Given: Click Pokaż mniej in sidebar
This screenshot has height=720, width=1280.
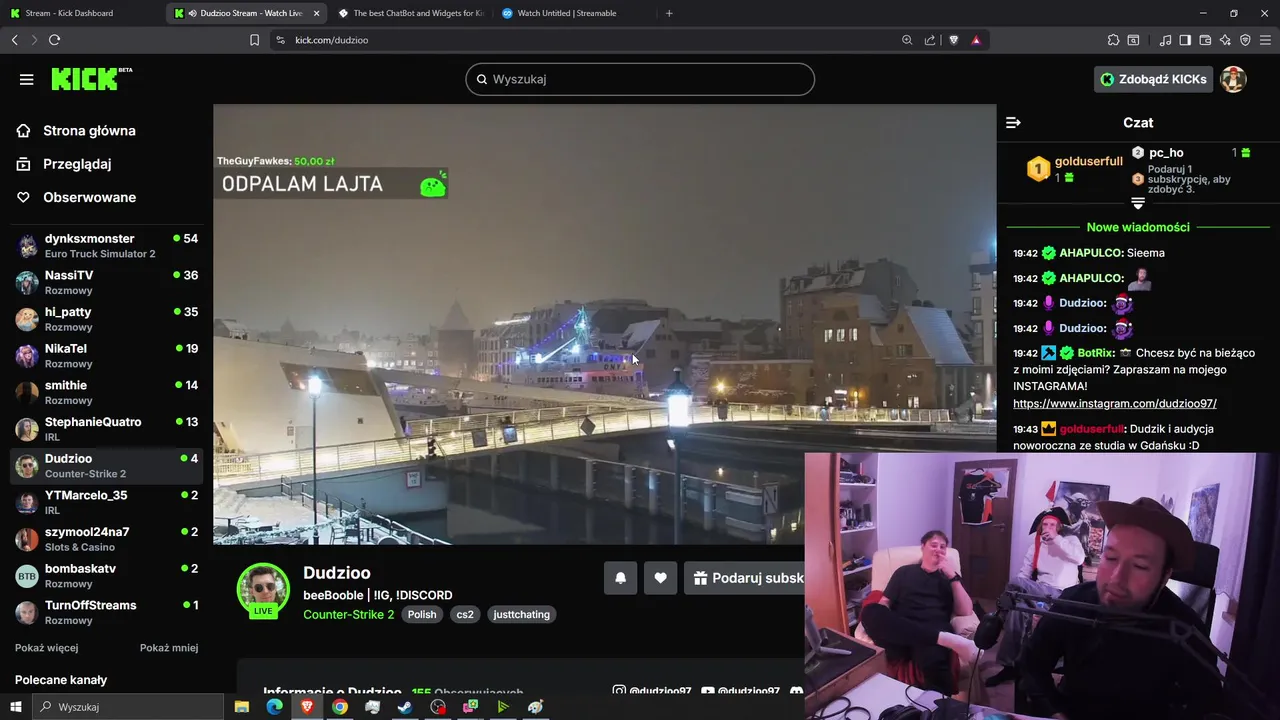Looking at the screenshot, I should tap(169, 648).
